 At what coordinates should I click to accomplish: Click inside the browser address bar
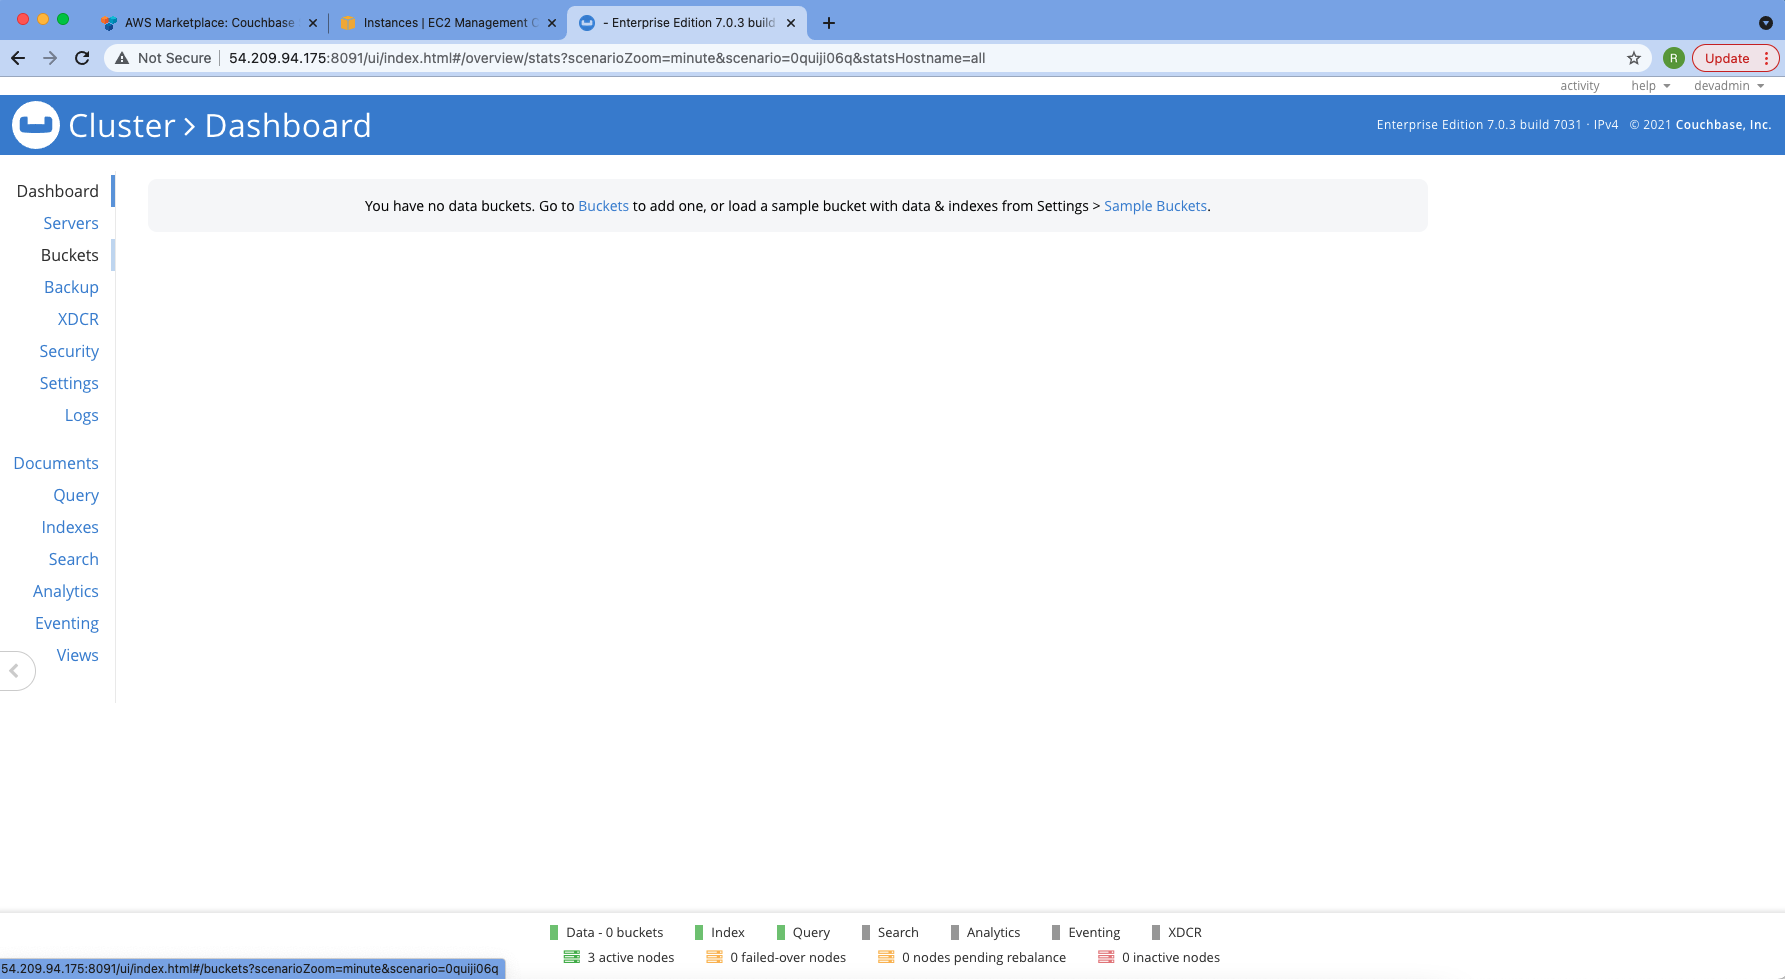coord(800,57)
